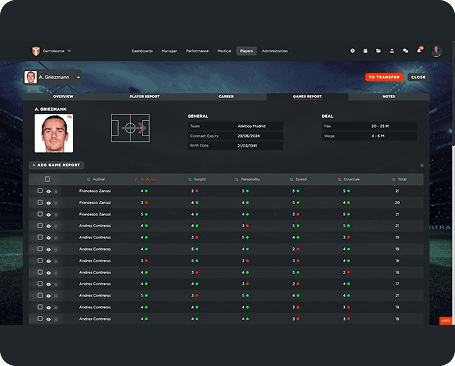Open the Demoteams team dropdown

[x=57, y=51]
